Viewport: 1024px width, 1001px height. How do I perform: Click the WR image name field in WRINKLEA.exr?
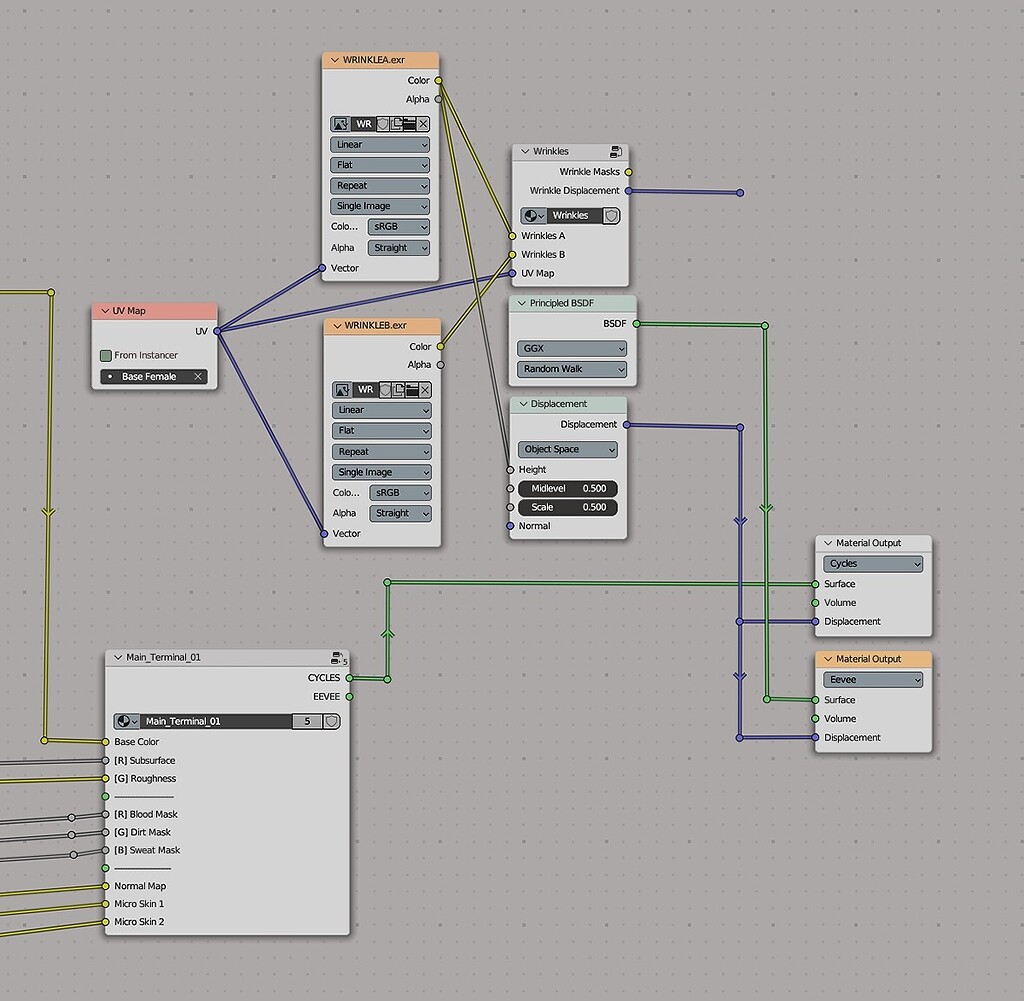[x=363, y=124]
